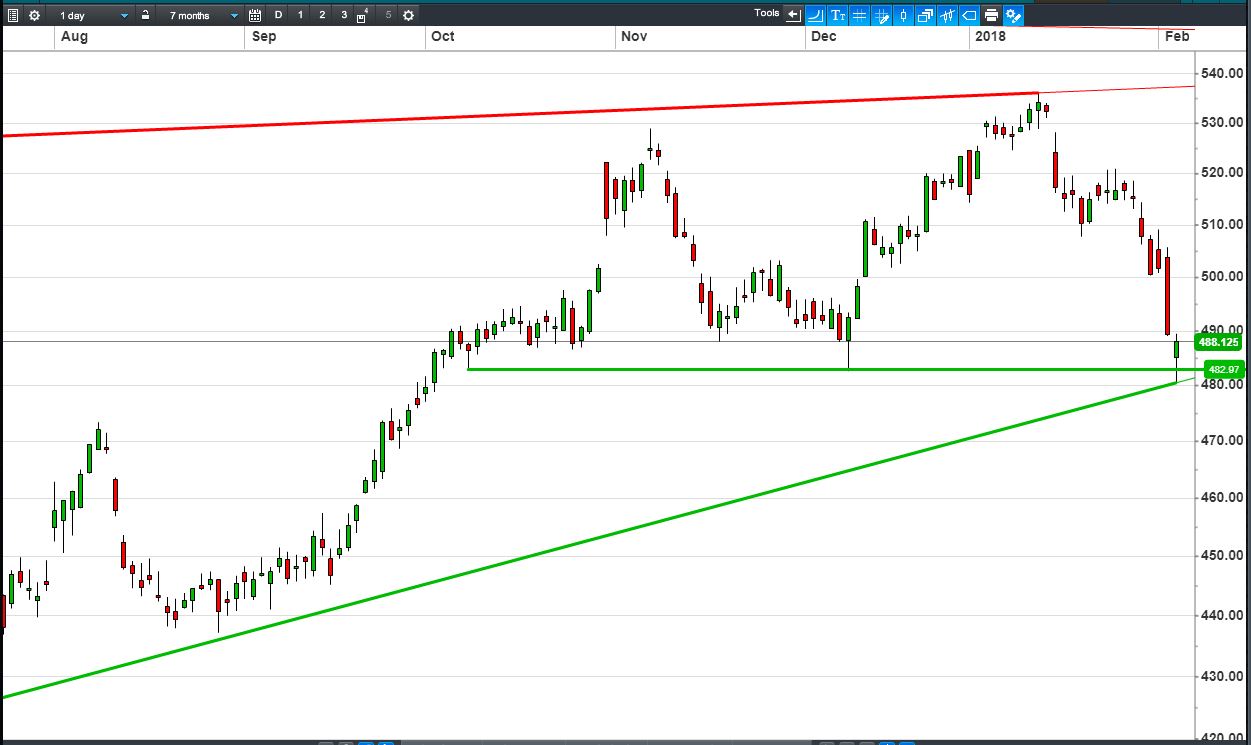This screenshot has height=745, width=1251.
Task: Select the candlestick chart type icon
Action: pyautogui.click(x=904, y=15)
